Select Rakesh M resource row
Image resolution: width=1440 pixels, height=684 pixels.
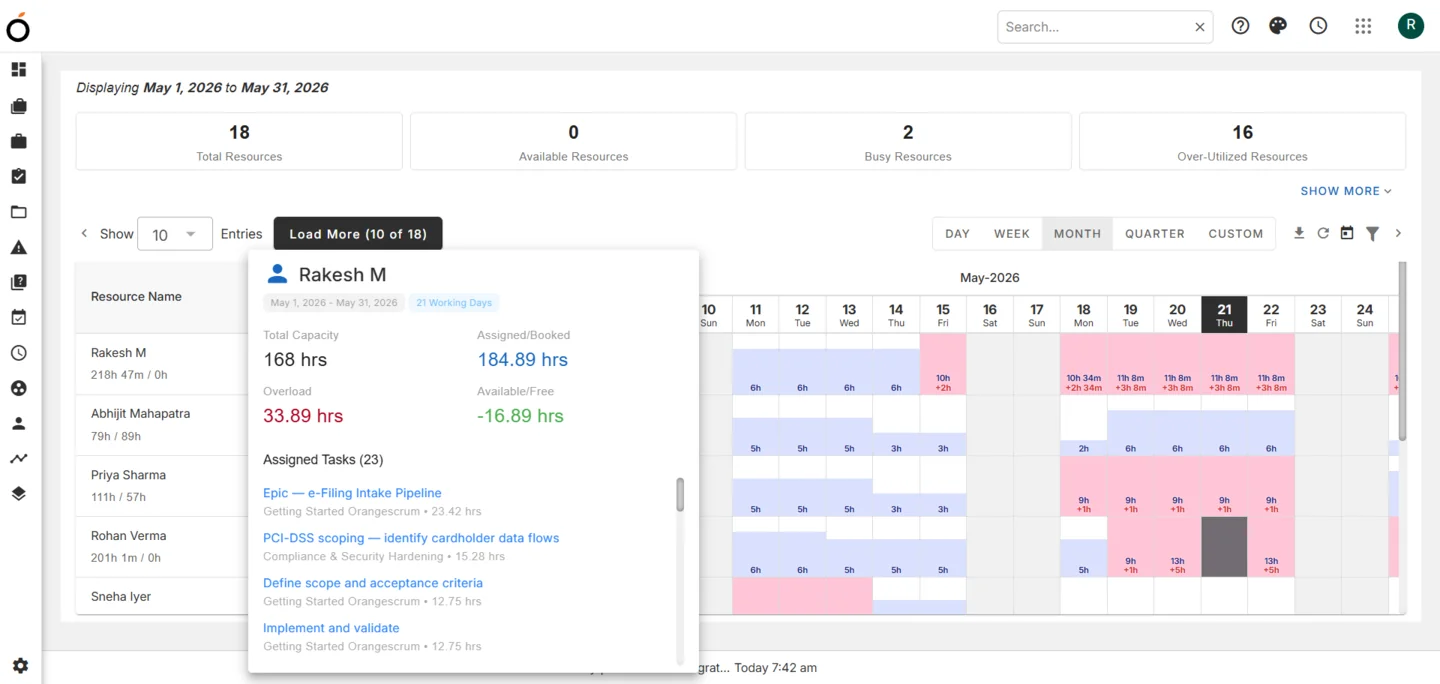coord(162,364)
